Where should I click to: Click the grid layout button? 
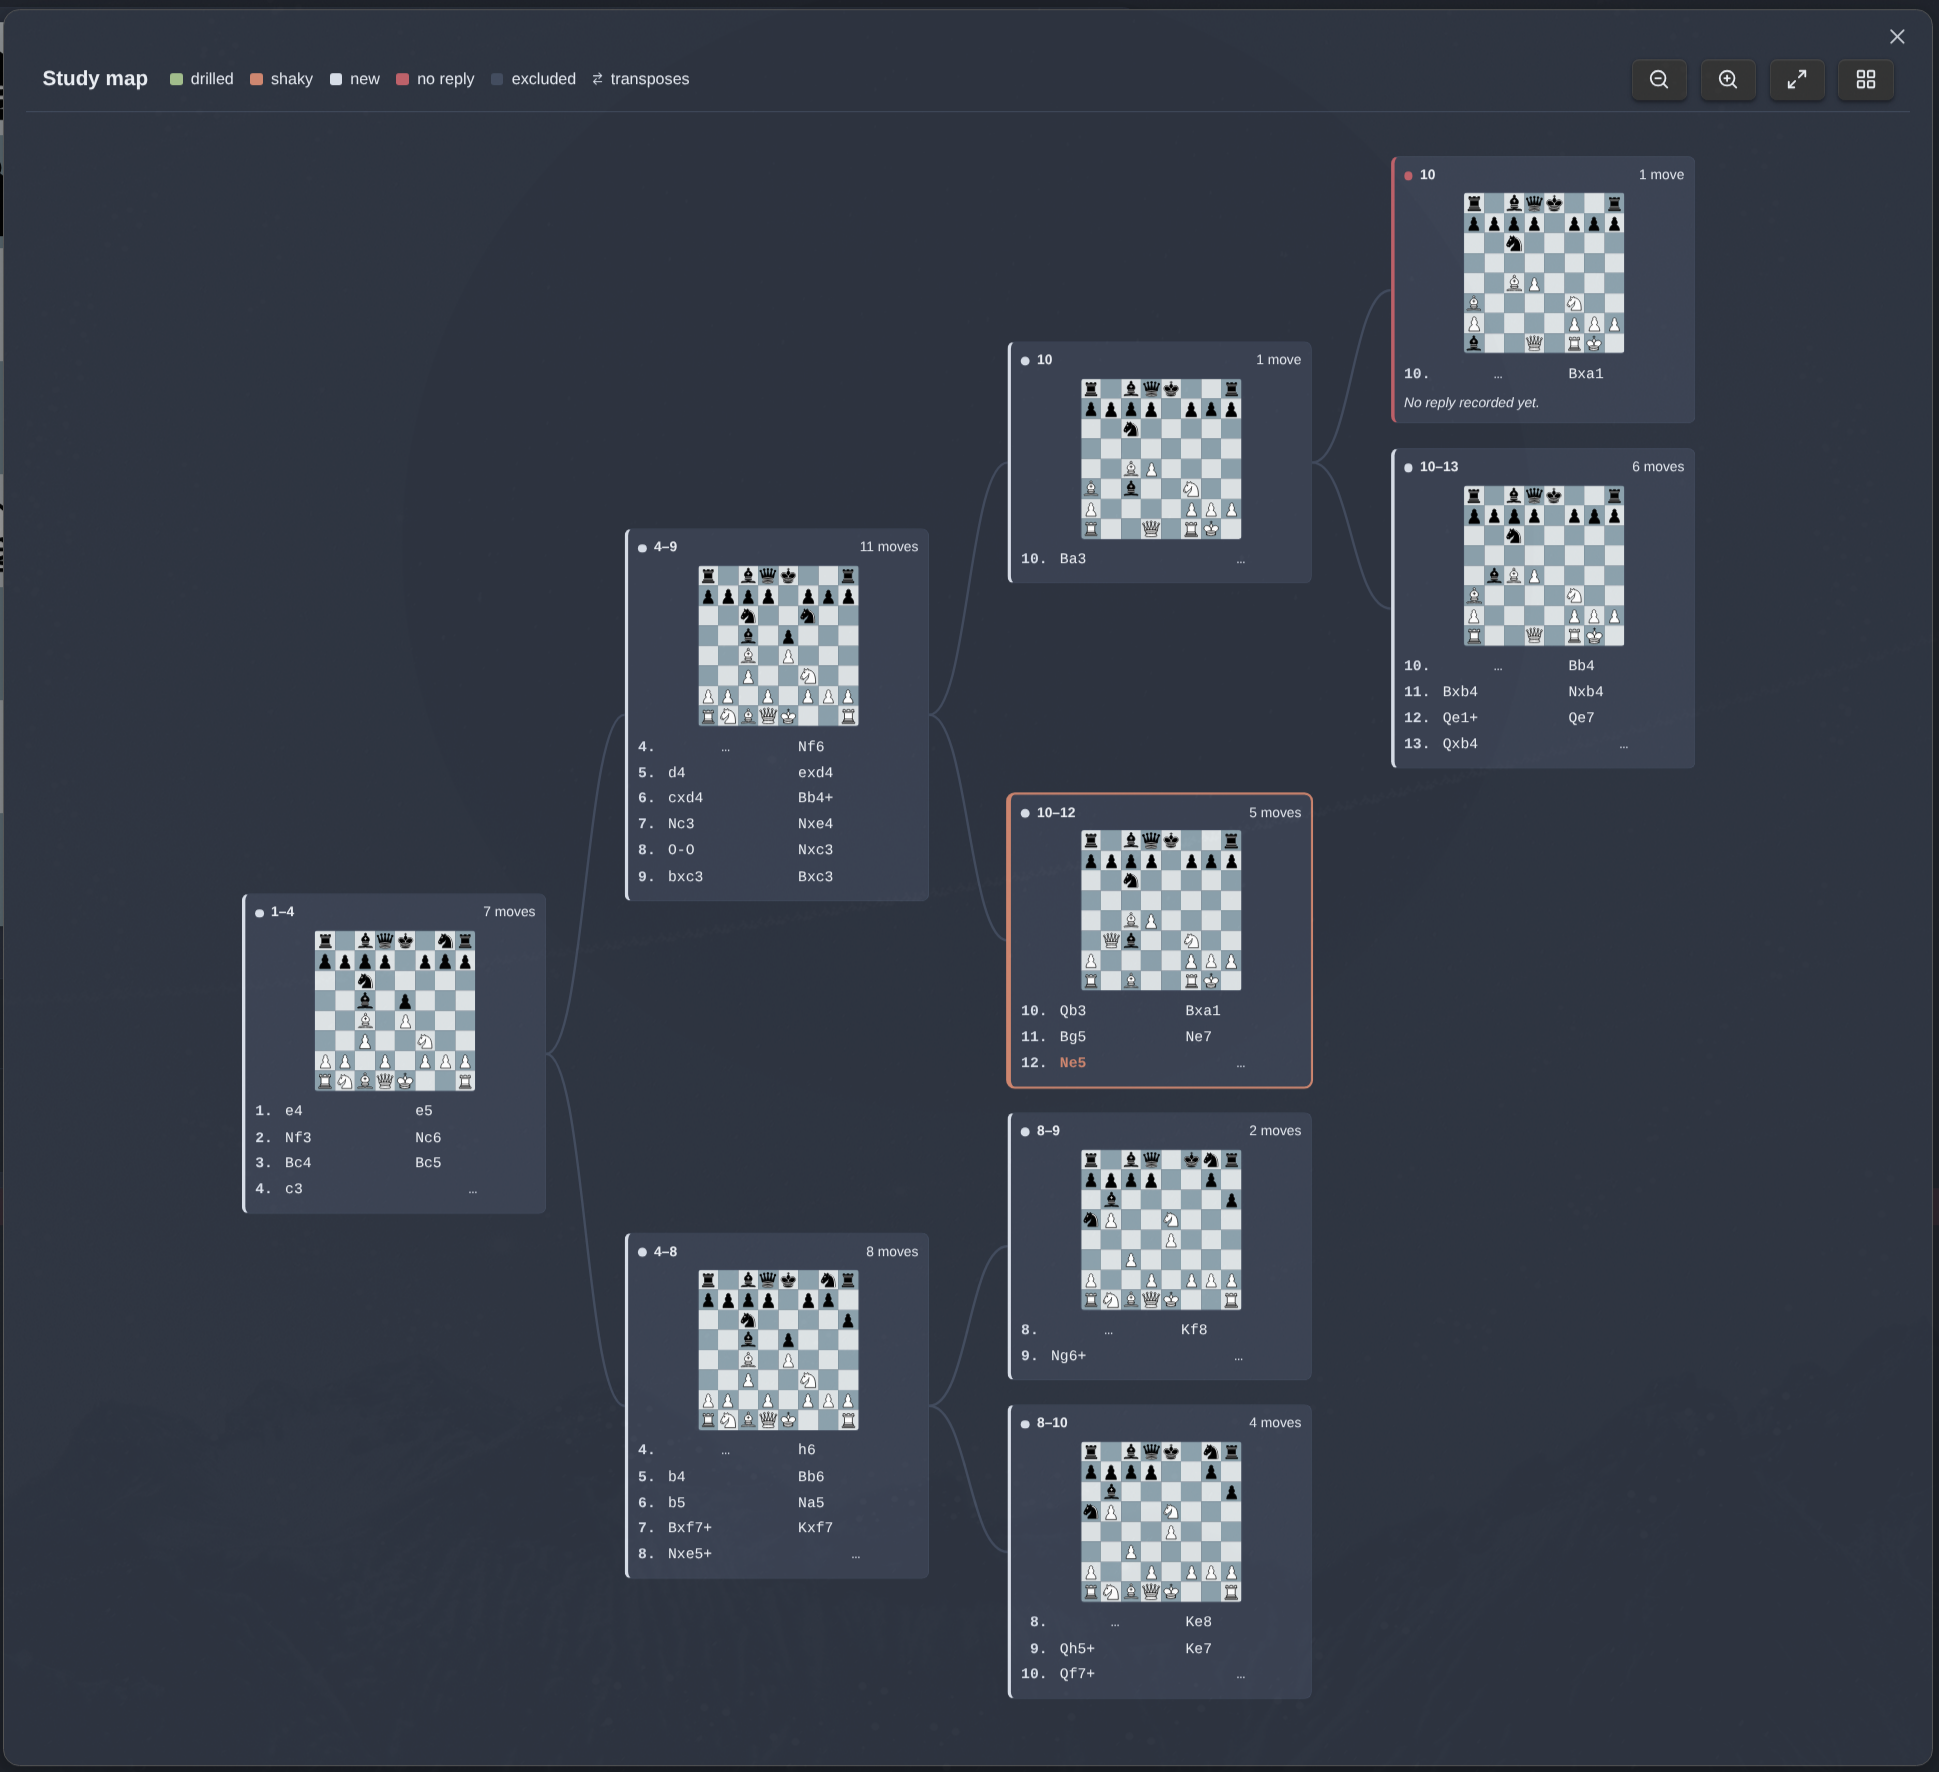click(1866, 80)
